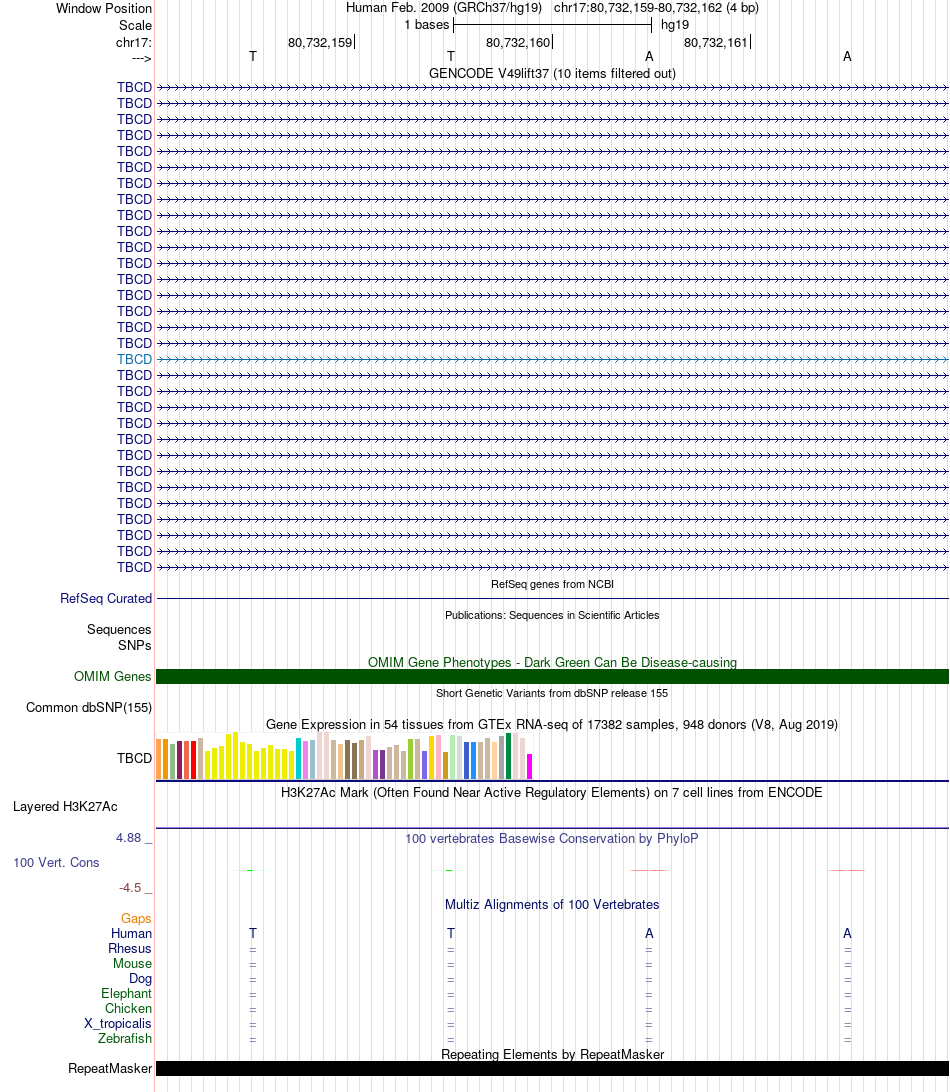The width and height of the screenshot is (950, 1092).
Task: Click the chr17: ruler label
Action: pyautogui.click(x=134, y=42)
